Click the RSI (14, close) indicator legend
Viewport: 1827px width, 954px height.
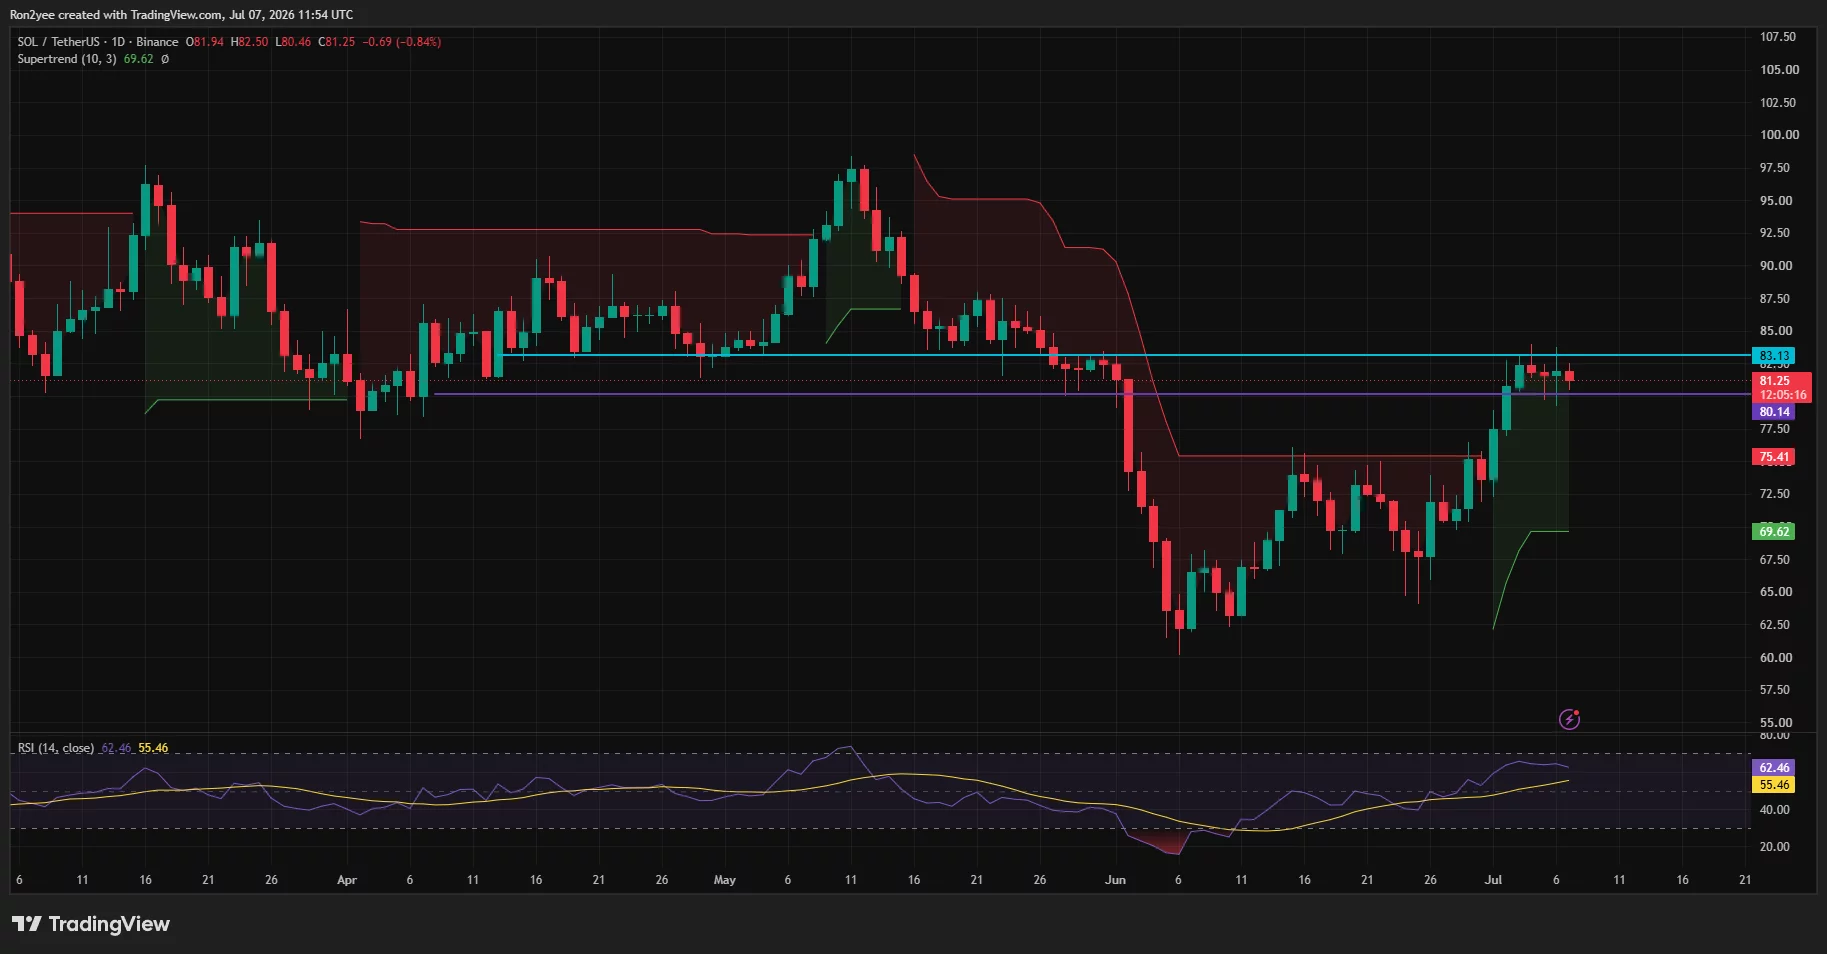(56, 748)
